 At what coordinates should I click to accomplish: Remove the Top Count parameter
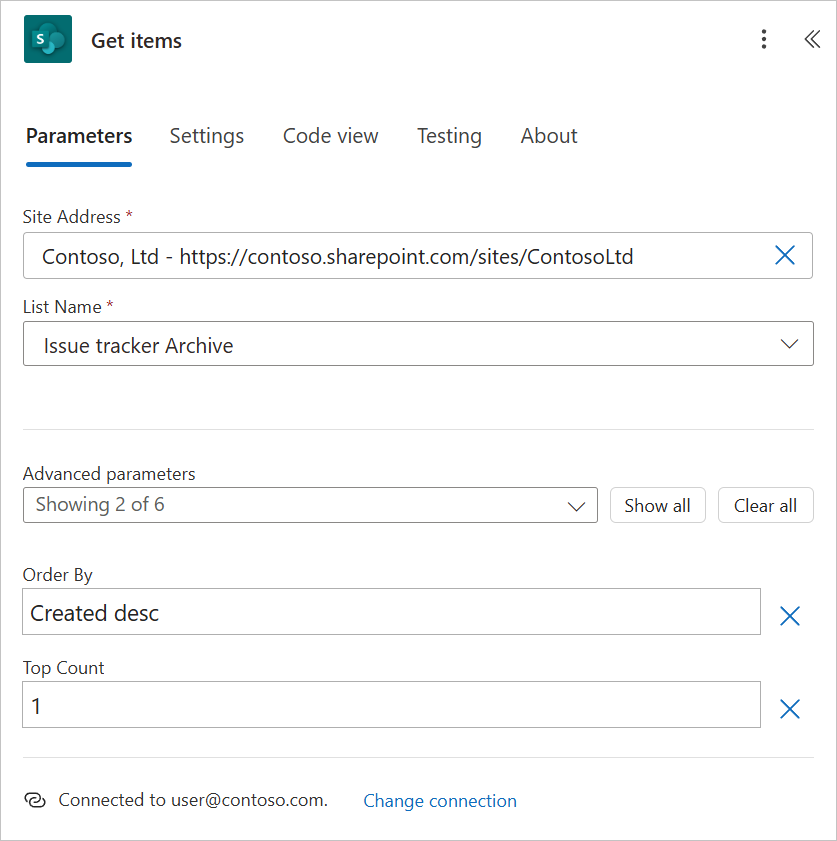coord(790,709)
